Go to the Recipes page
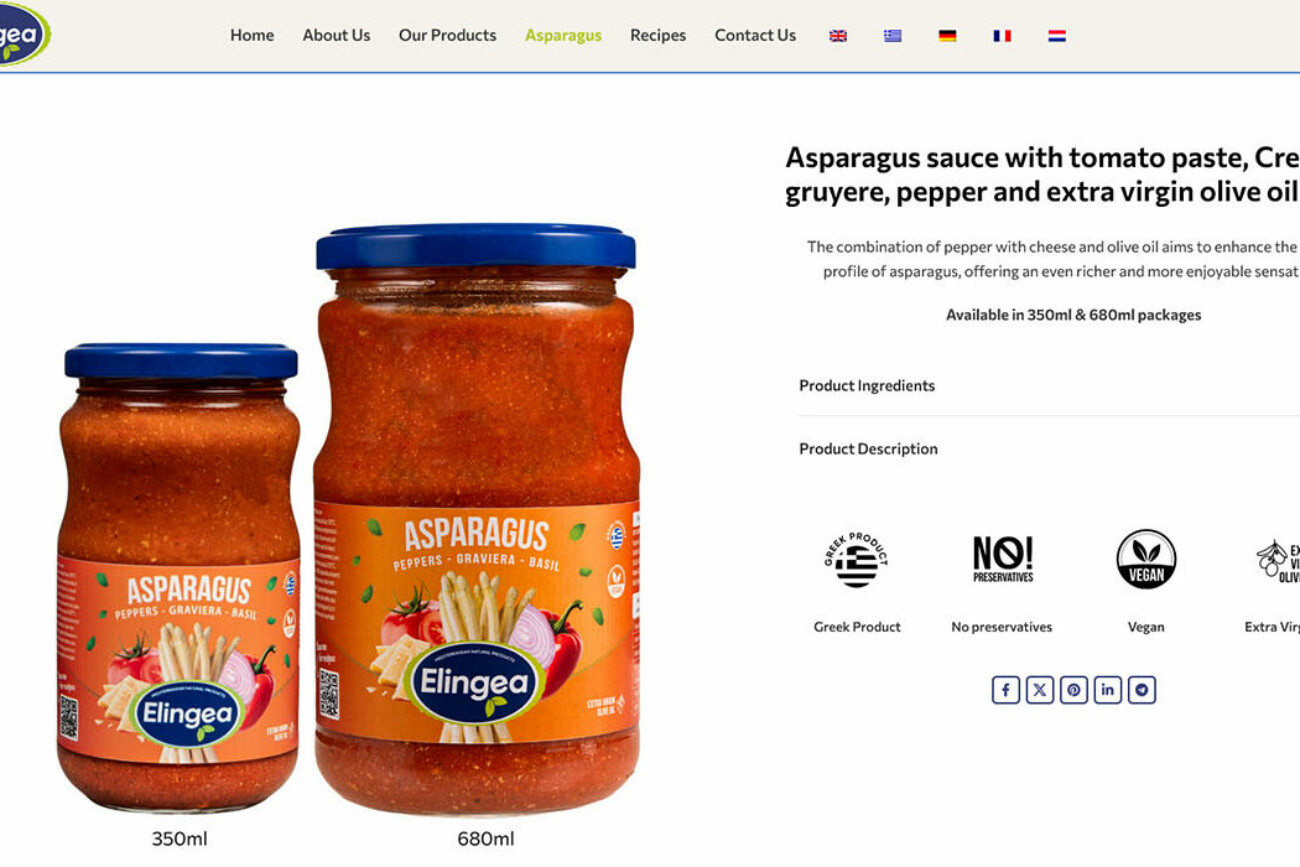 click(658, 35)
